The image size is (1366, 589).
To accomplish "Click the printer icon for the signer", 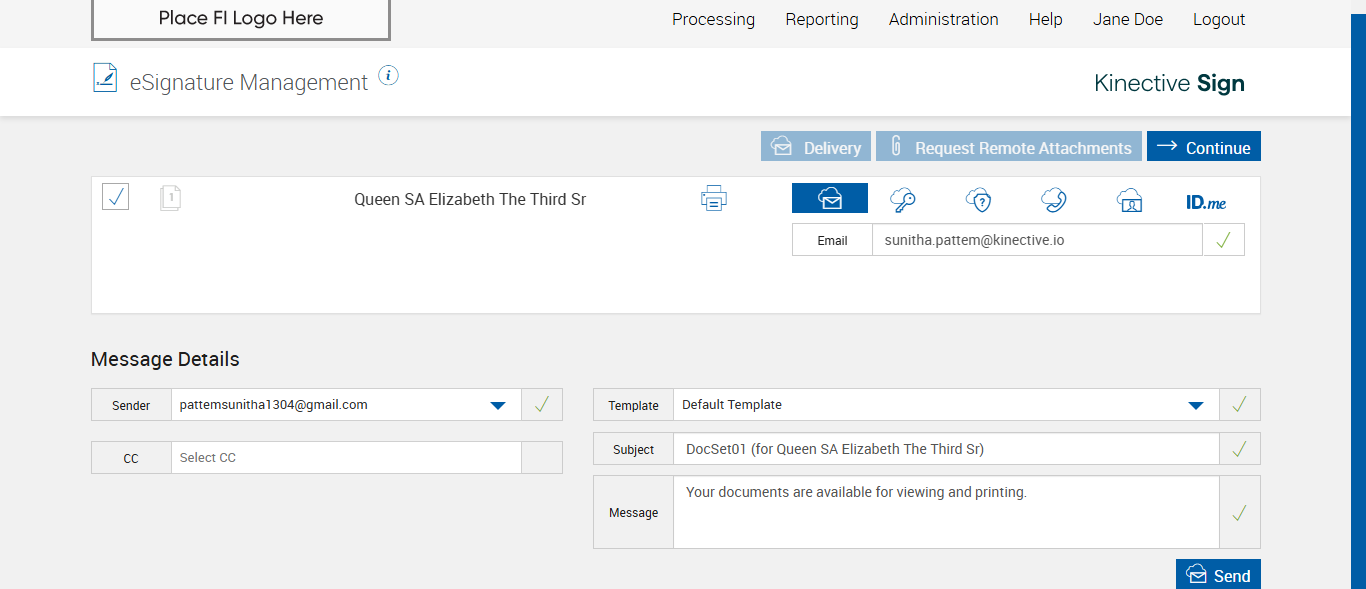I will pos(713,199).
